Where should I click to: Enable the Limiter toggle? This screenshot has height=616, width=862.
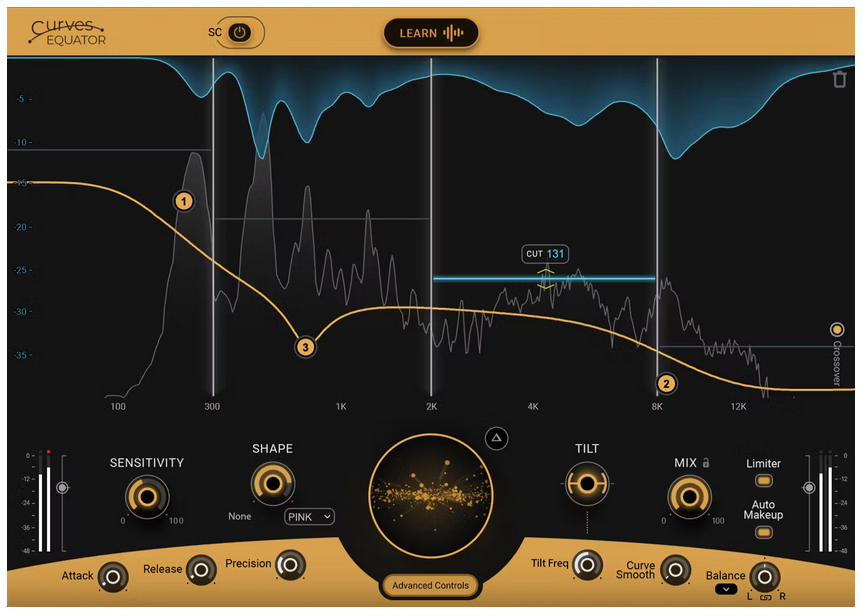click(x=764, y=481)
